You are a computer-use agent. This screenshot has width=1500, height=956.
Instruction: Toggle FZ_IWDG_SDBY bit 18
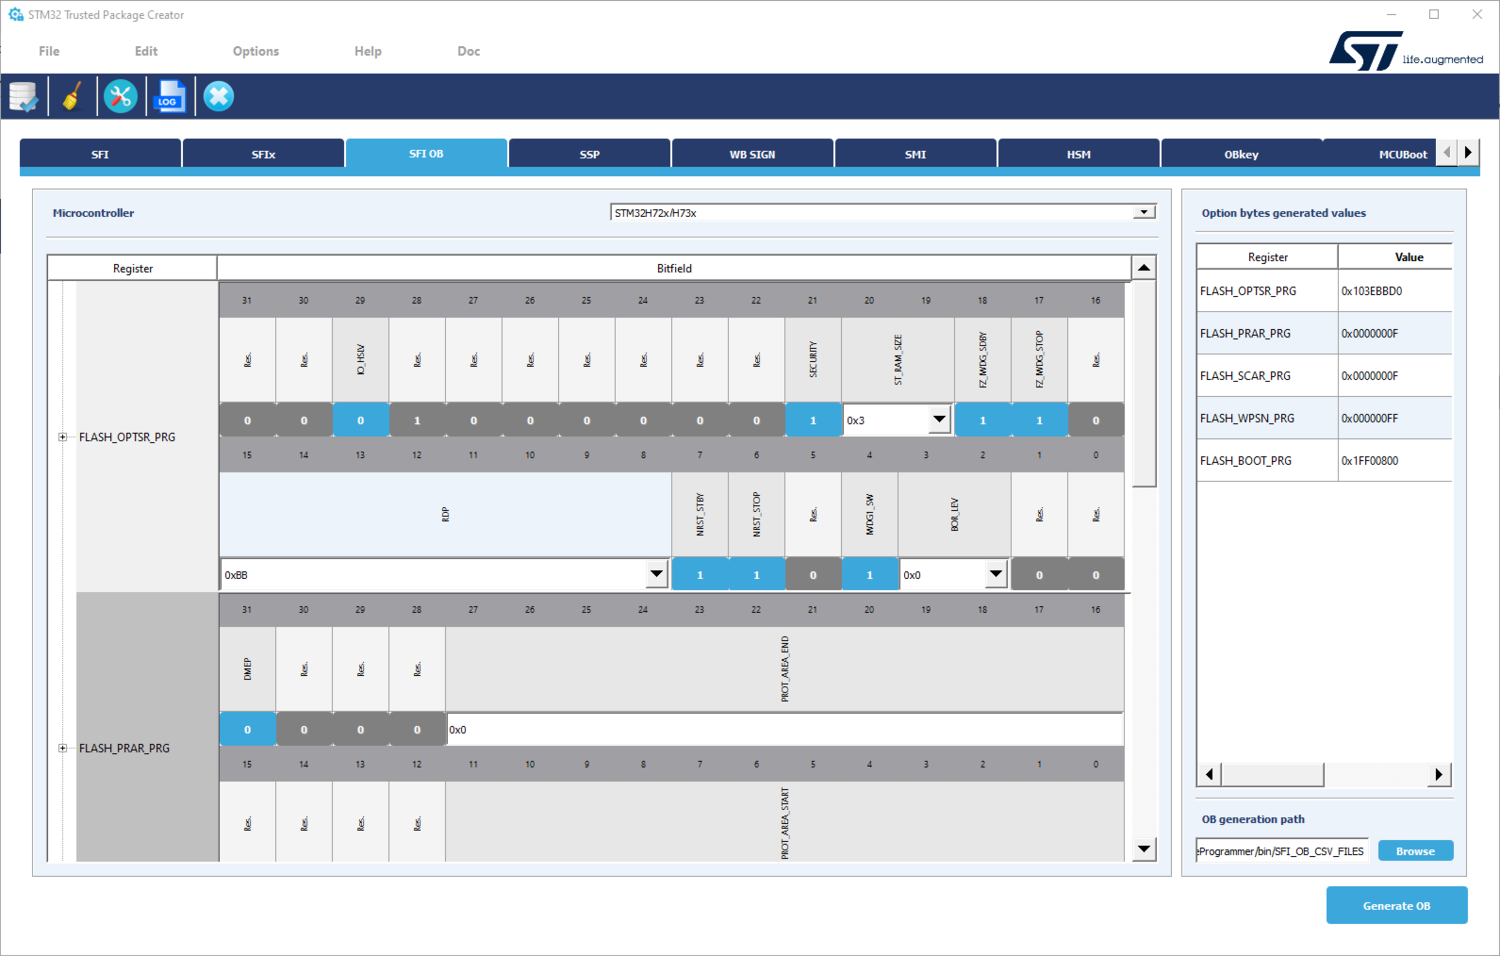coord(983,420)
